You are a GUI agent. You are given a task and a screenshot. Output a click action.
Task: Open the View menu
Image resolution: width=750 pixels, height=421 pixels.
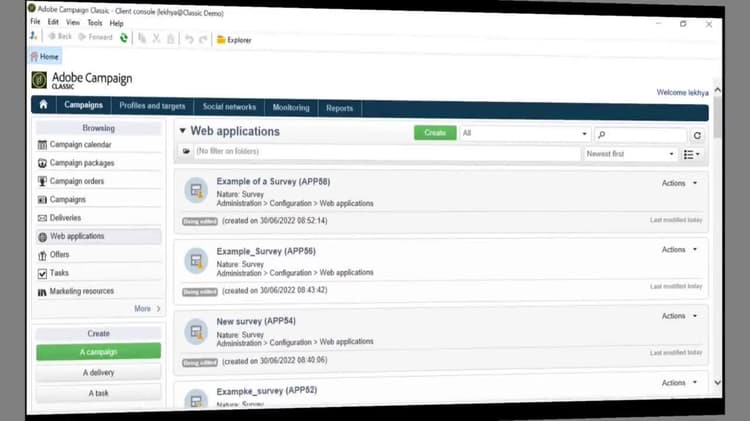[x=73, y=22]
